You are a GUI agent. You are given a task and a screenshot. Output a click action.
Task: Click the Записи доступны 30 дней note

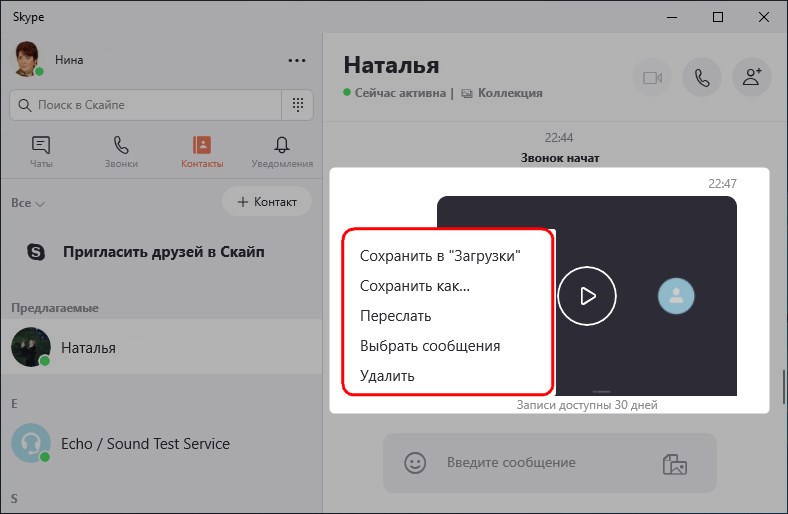point(586,404)
